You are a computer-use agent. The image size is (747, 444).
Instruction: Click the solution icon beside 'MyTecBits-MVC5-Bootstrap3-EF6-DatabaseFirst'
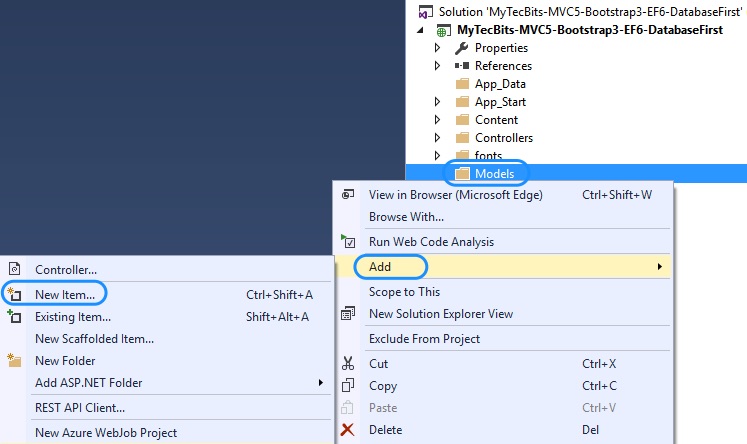pos(425,11)
